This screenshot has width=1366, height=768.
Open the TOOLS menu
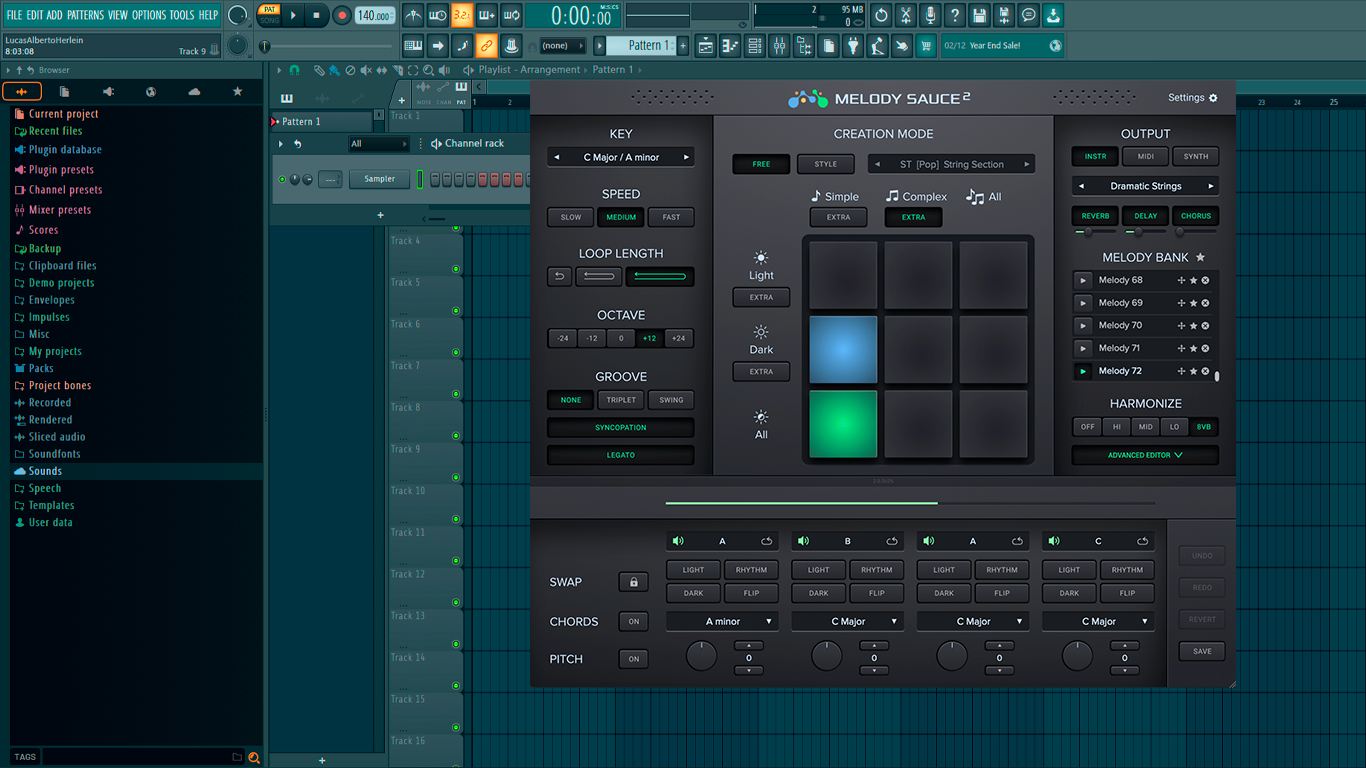(x=182, y=15)
